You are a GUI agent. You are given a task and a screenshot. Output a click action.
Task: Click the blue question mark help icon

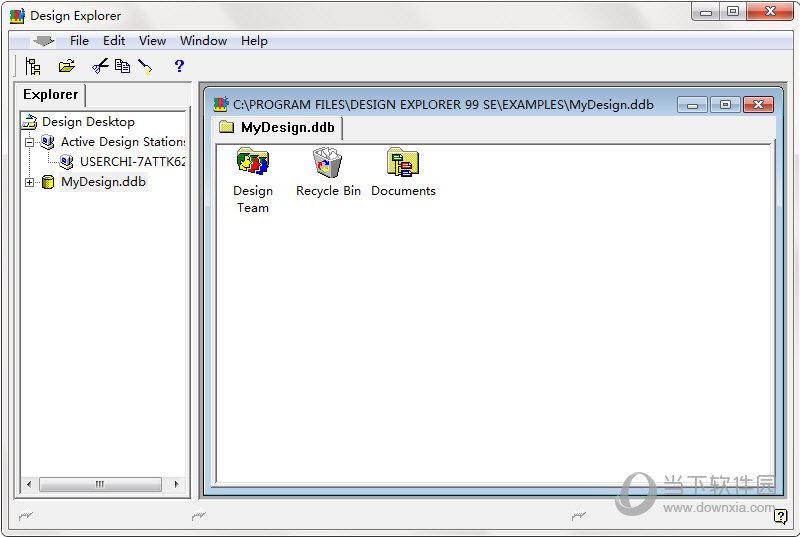click(x=179, y=66)
